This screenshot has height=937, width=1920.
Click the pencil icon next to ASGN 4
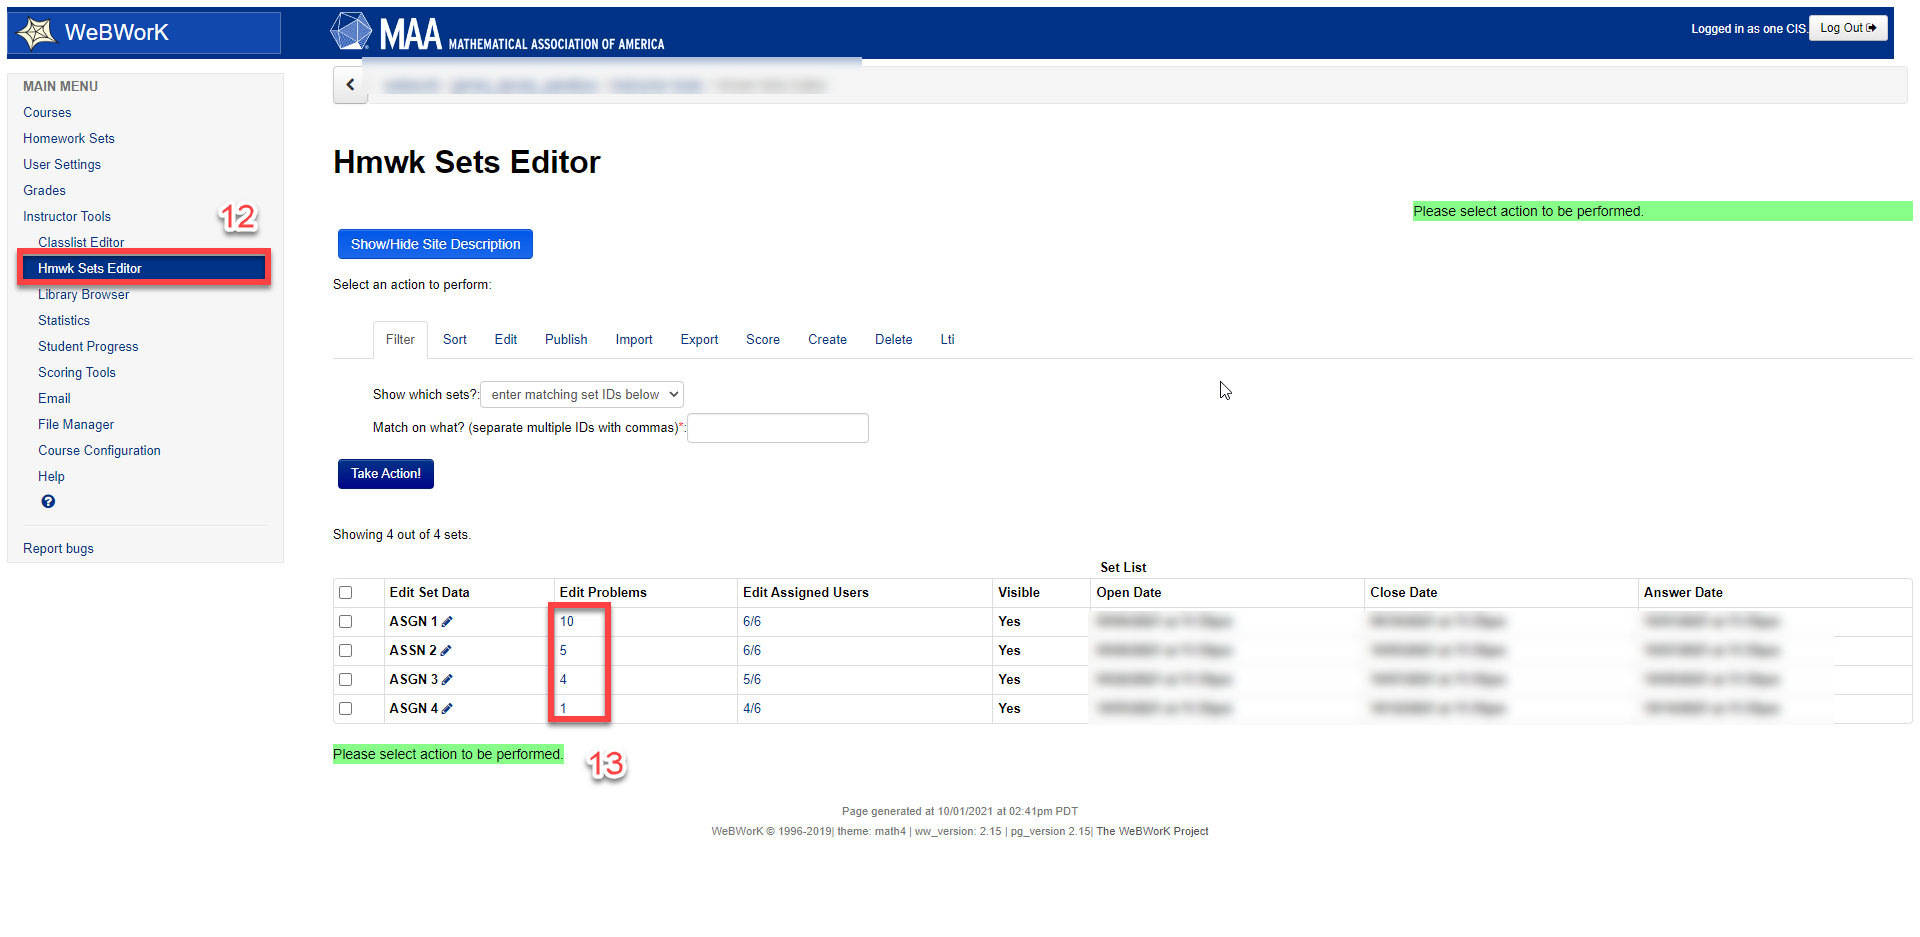[x=447, y=709]
